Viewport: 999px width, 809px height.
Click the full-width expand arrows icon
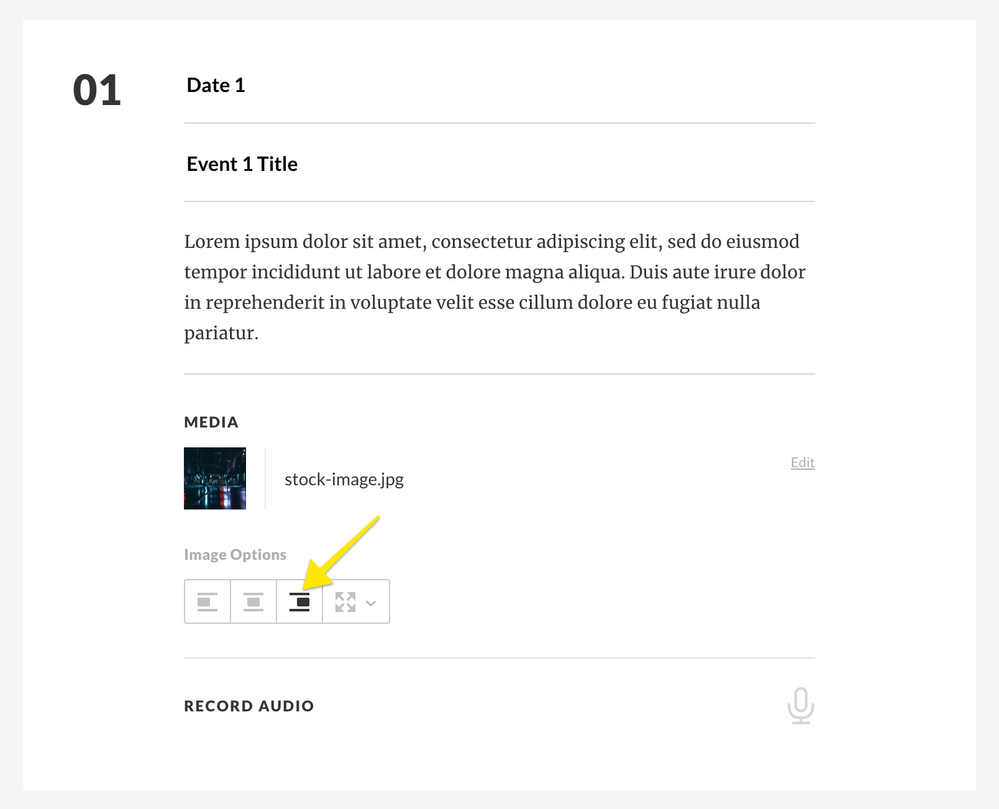[345, 602]
